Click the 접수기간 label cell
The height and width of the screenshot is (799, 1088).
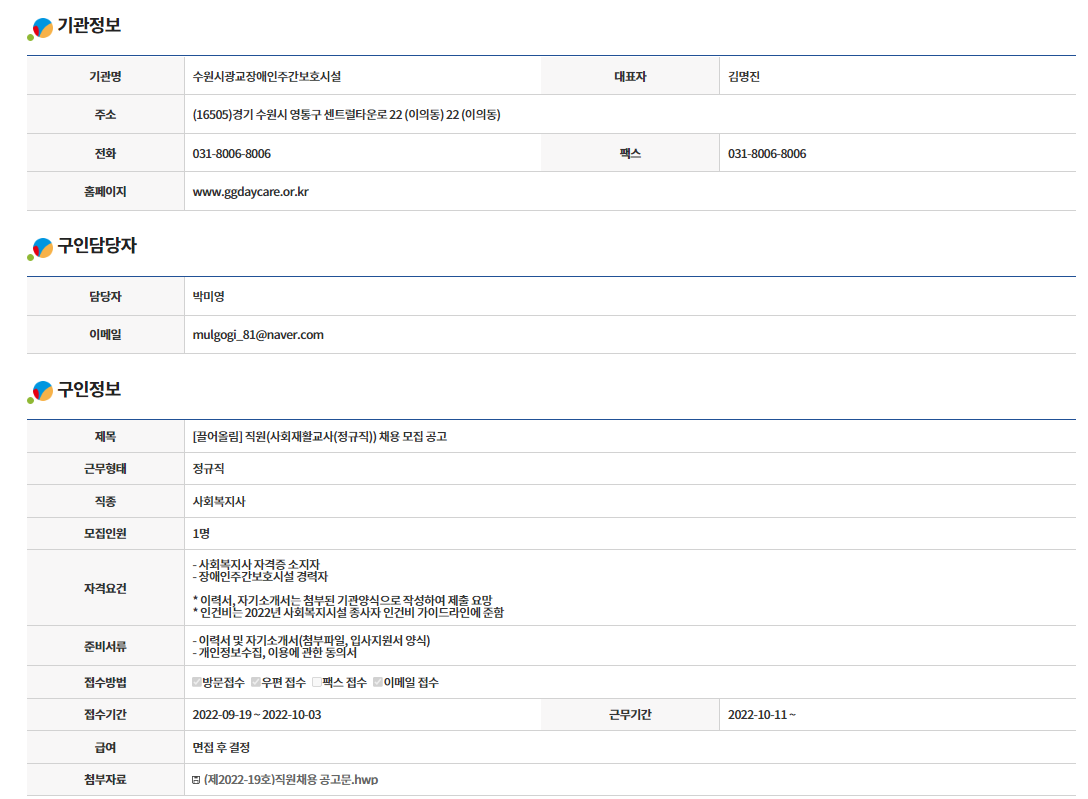105,714
